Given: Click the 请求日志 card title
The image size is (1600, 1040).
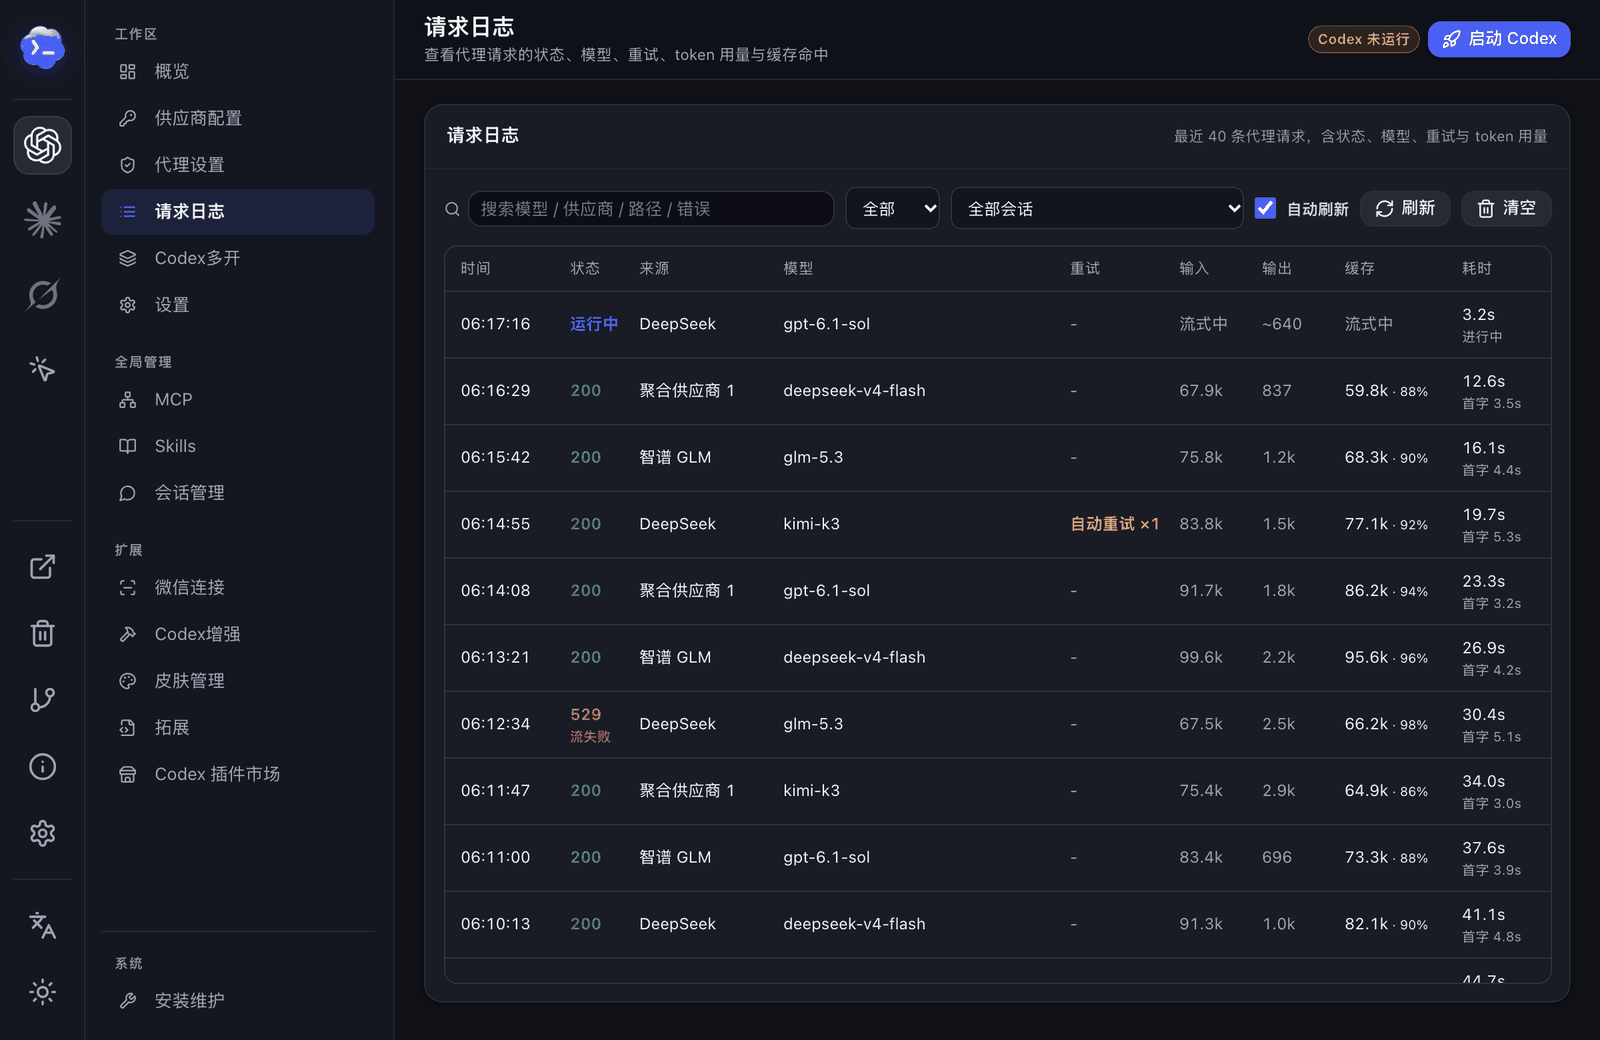Looking at the screenshot, I should (482, 135).
